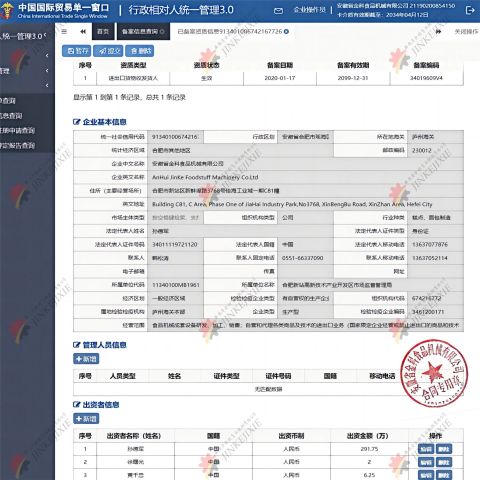Image resolution: width=480 pixels, height=480 pixels.
Task: Click the 组织机构代码 value 674216772
Action: point(435,298)
